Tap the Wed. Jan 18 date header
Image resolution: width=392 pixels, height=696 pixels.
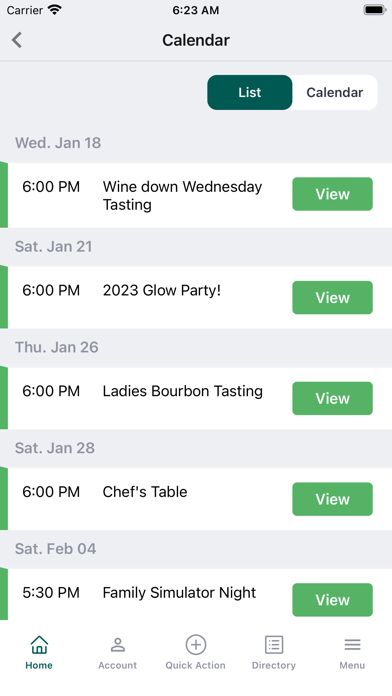(x=58, y=143)
